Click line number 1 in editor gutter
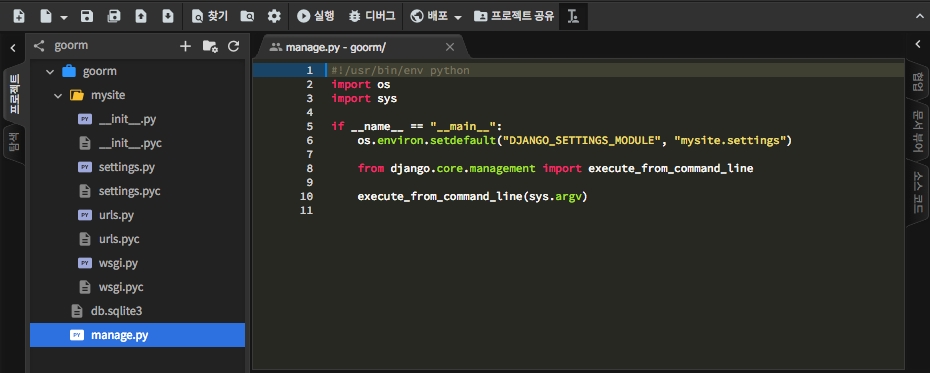Viewport: 930px width, 373px height. (309, 71)
